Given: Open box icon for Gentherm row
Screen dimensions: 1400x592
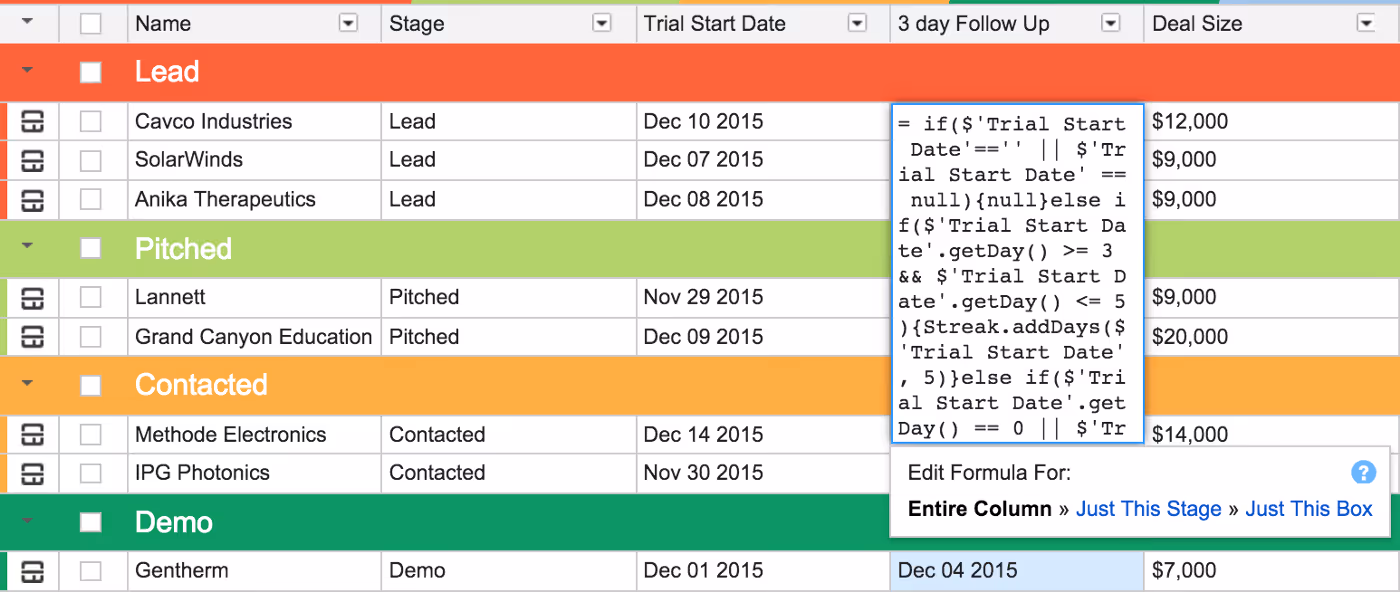Looking at the screenshot, I should tap(33, 571).
